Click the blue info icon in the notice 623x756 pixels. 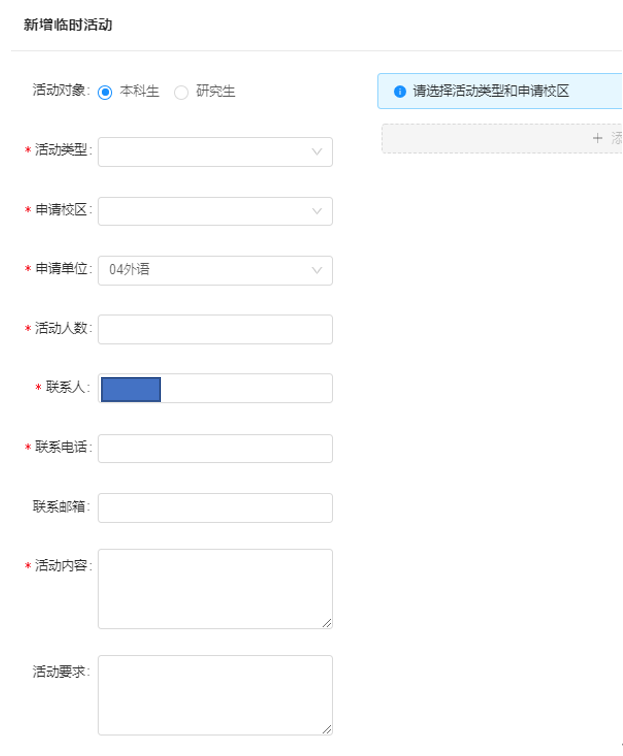pos(400,91)
